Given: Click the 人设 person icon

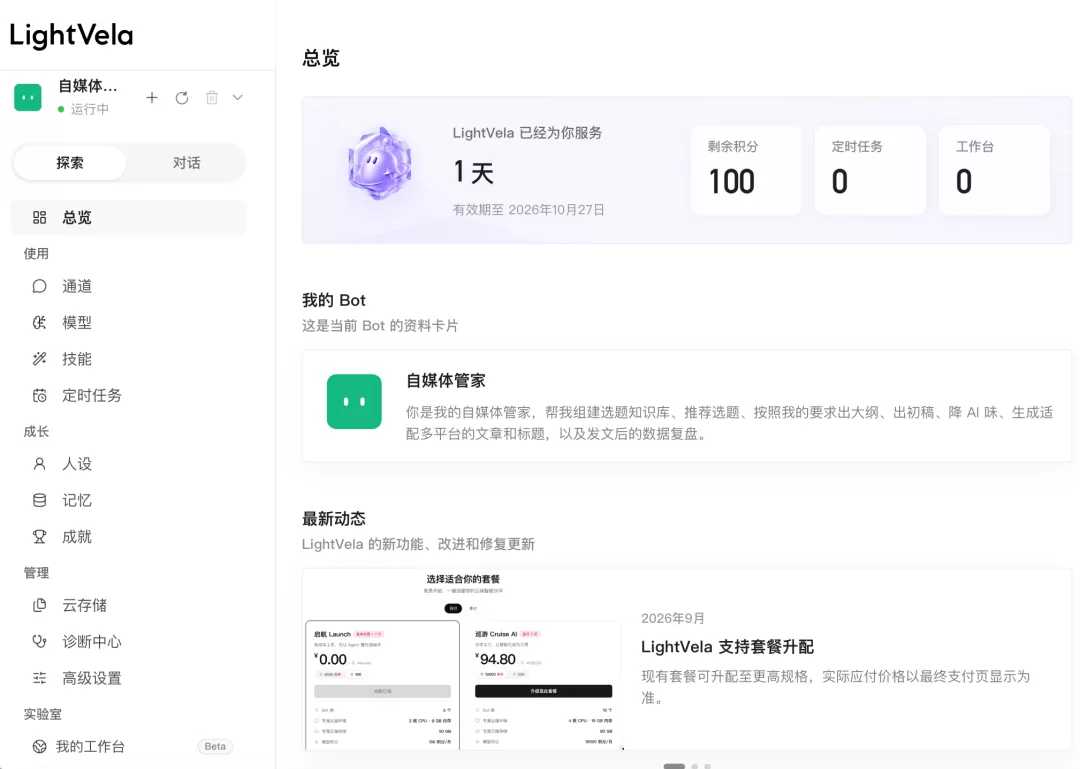Looking at the screenshot, I should [x=39, y=464].
